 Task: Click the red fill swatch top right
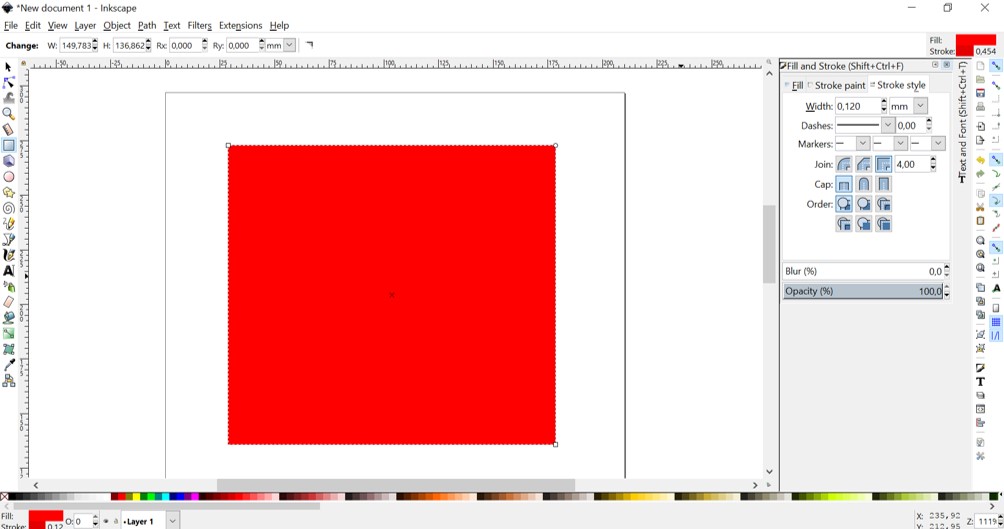click(x=976, y=40)
